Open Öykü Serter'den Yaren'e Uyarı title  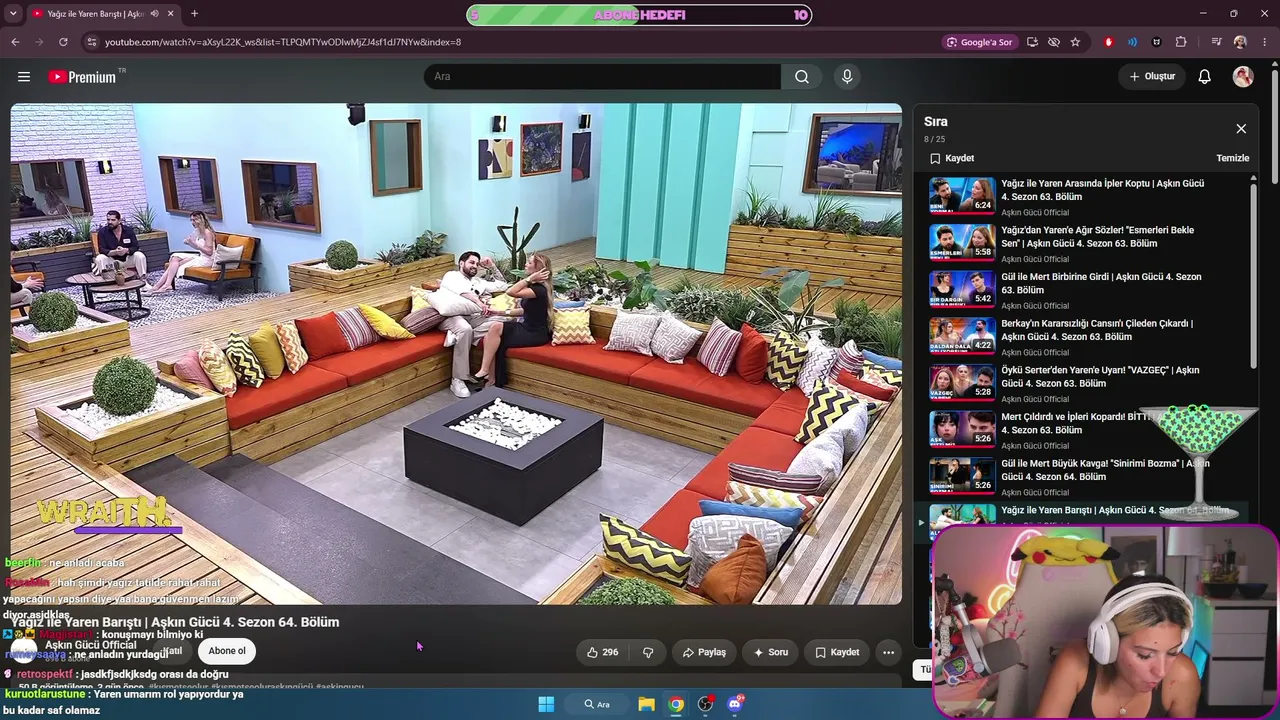coord(1100,377)
